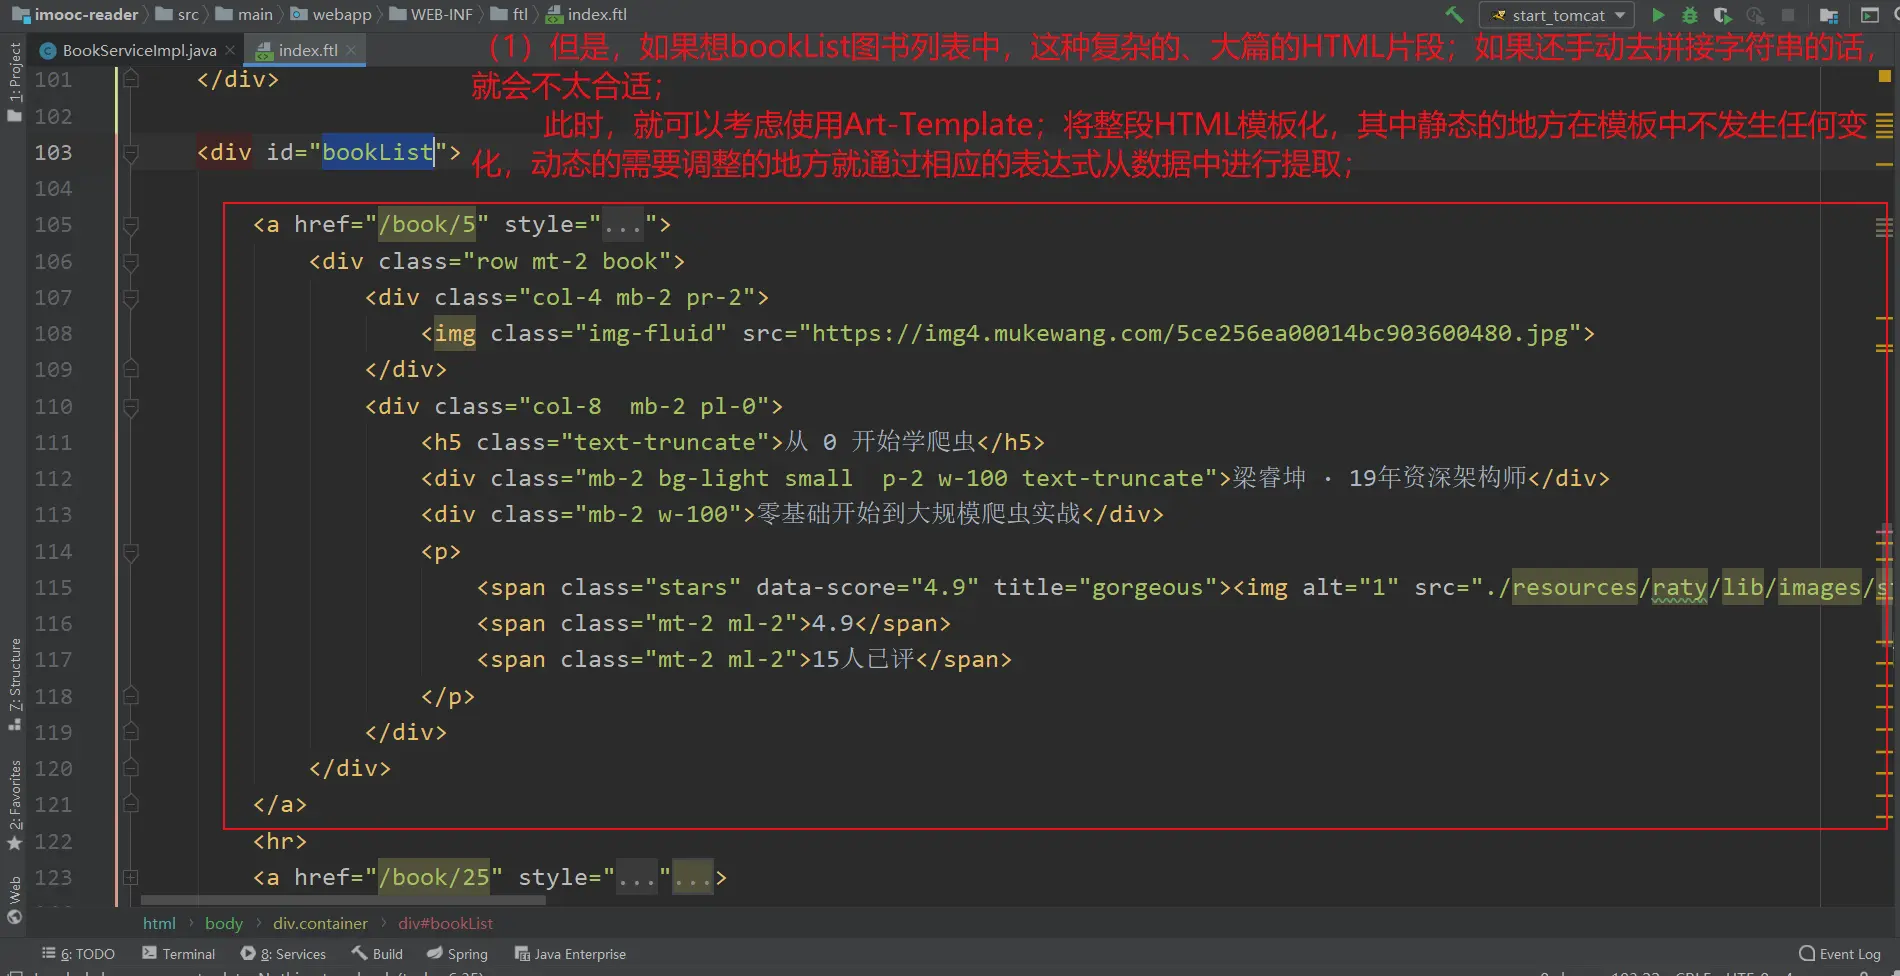Click the data-score="4.9" attribute
Screen dimensions: 1900x976
coord(867,588)
